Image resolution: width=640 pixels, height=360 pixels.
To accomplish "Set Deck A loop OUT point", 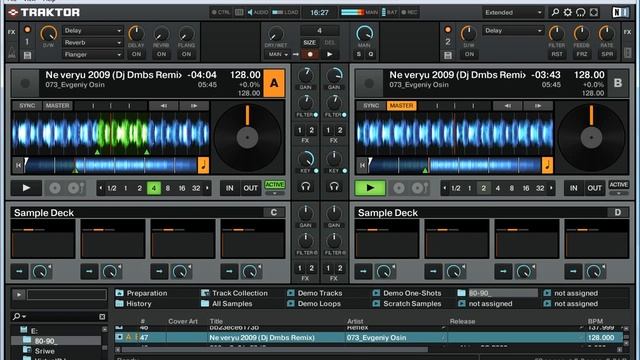I will pyautogui.click(x=251, y=188).
